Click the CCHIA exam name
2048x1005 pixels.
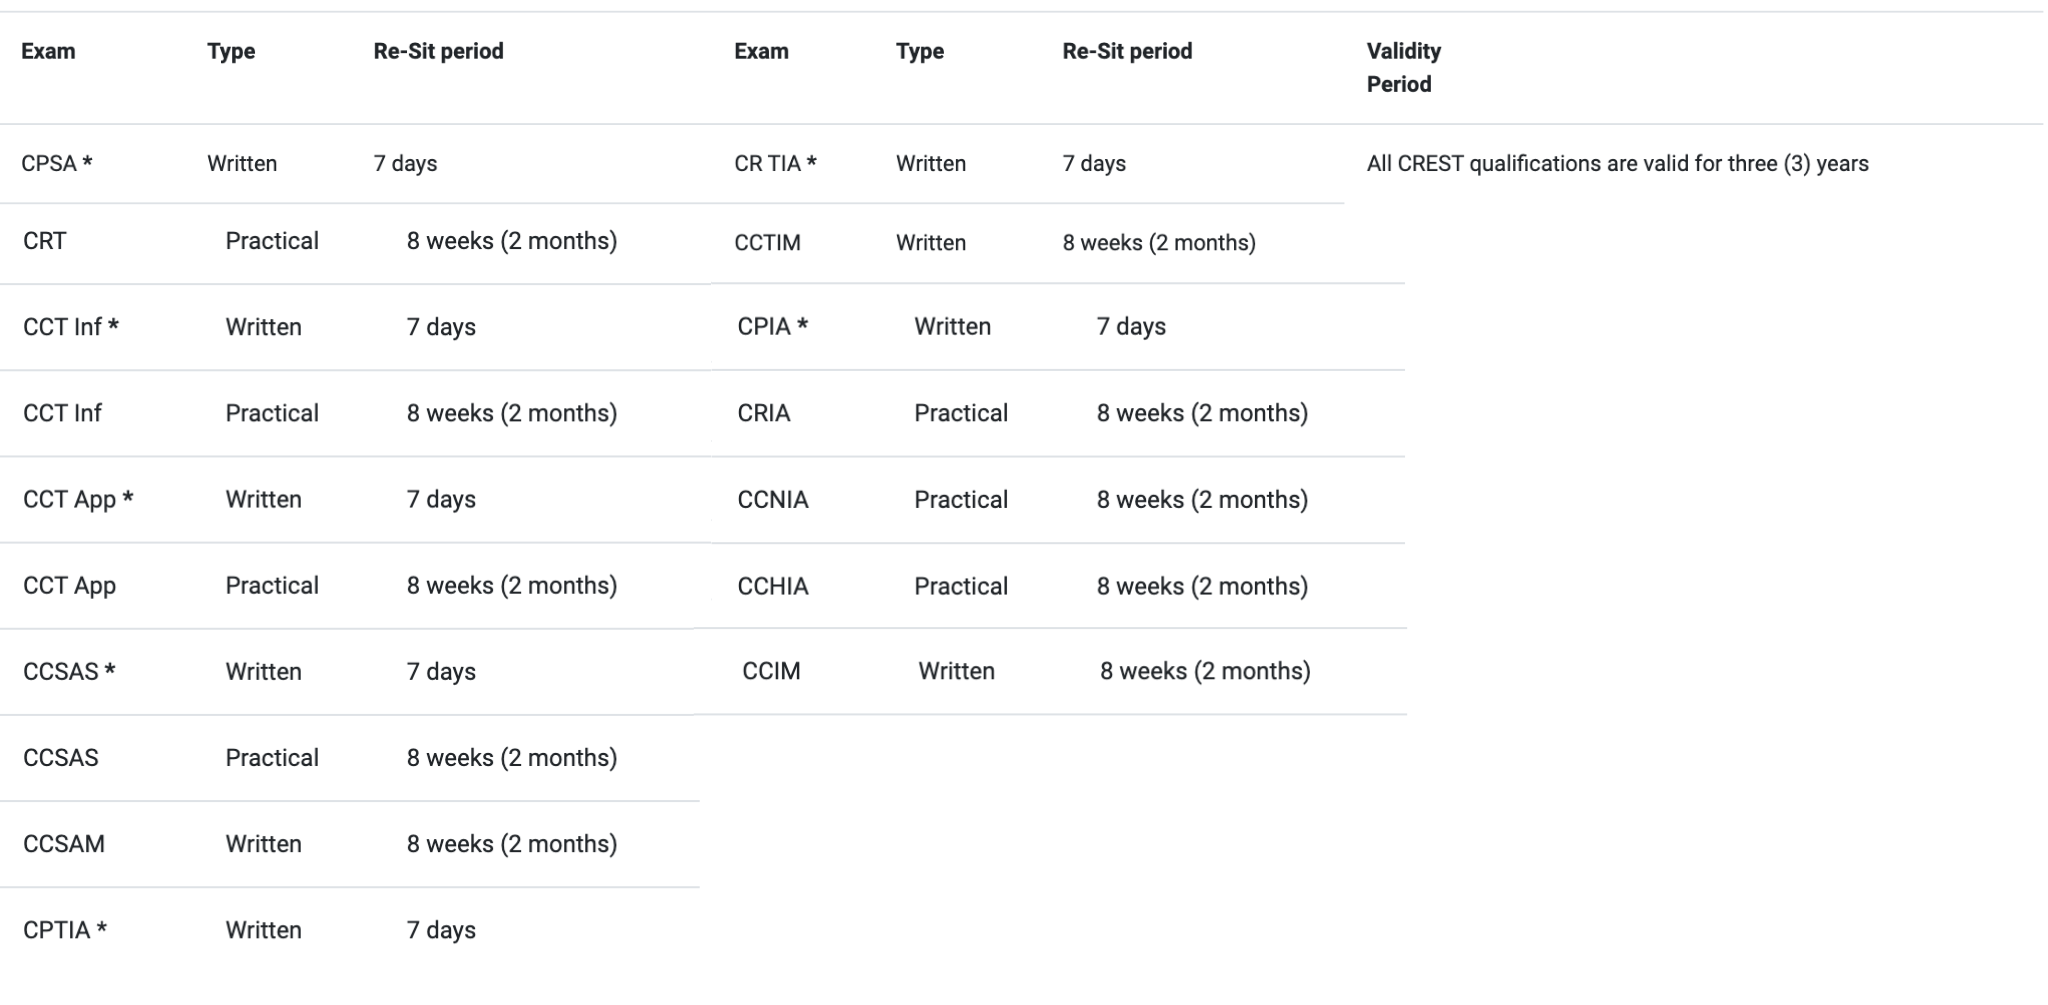click(x=773, y=586)
